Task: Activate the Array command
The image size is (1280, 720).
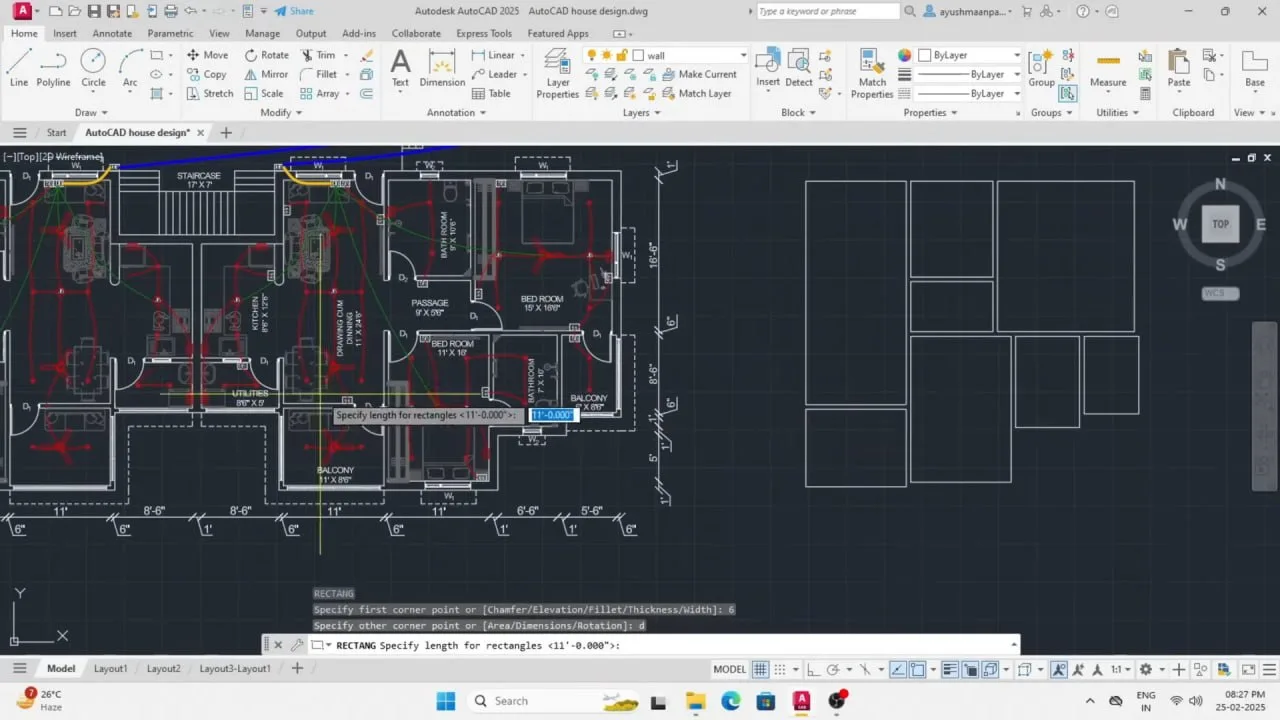Action: click(320, 93)
